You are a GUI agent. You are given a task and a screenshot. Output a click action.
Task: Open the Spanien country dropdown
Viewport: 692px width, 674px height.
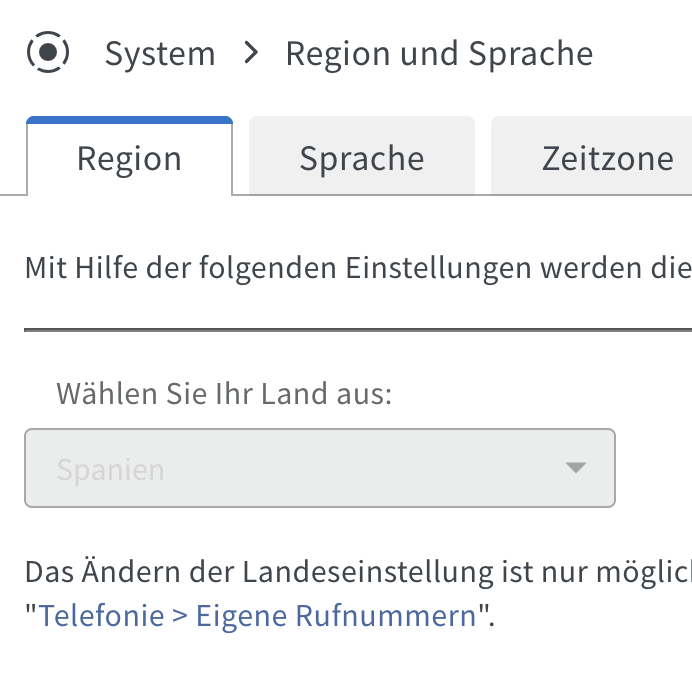tap(320, 468)
